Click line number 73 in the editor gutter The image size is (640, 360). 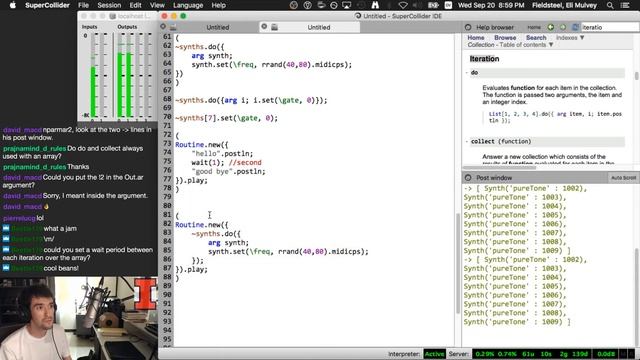click(167, 144)
